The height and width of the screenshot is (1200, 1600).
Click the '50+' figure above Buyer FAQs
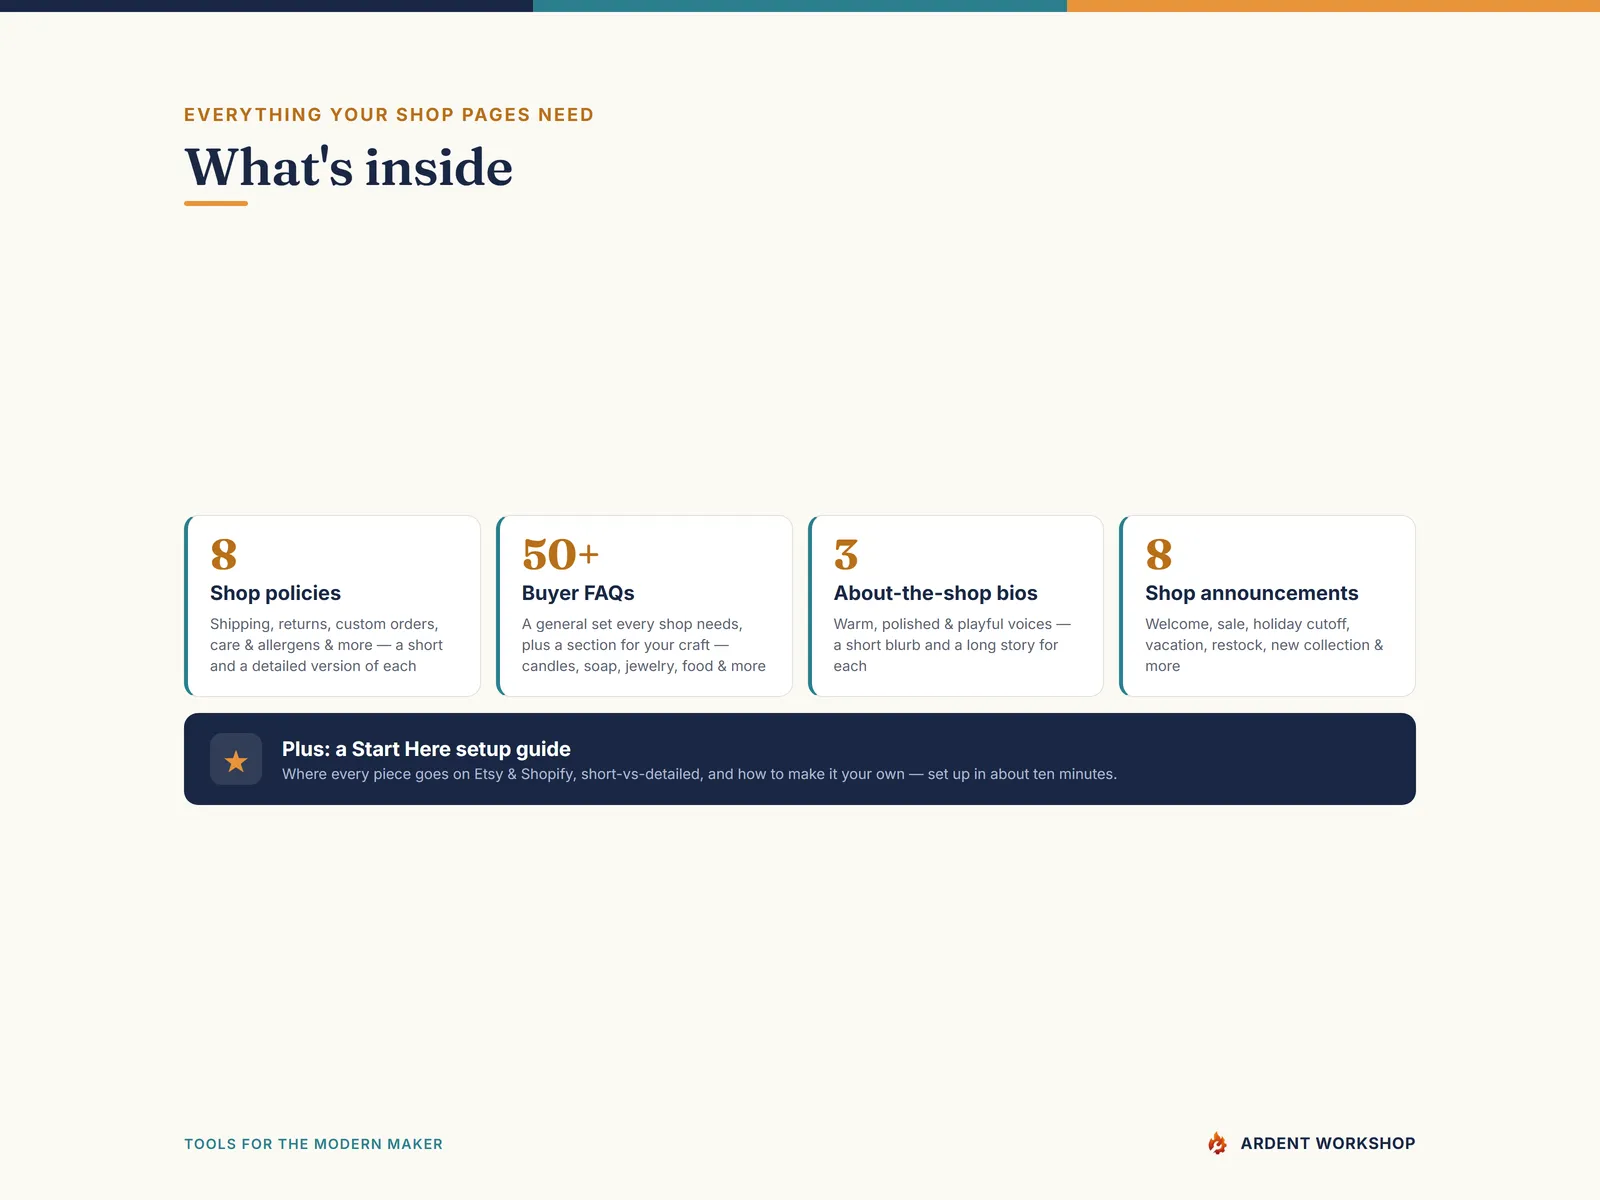pos(560,555)
